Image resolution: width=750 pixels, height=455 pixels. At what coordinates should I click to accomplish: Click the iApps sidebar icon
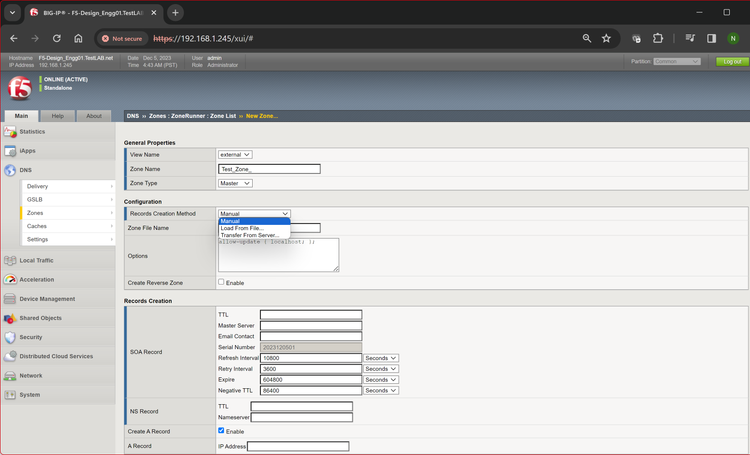tap(10, 151)
